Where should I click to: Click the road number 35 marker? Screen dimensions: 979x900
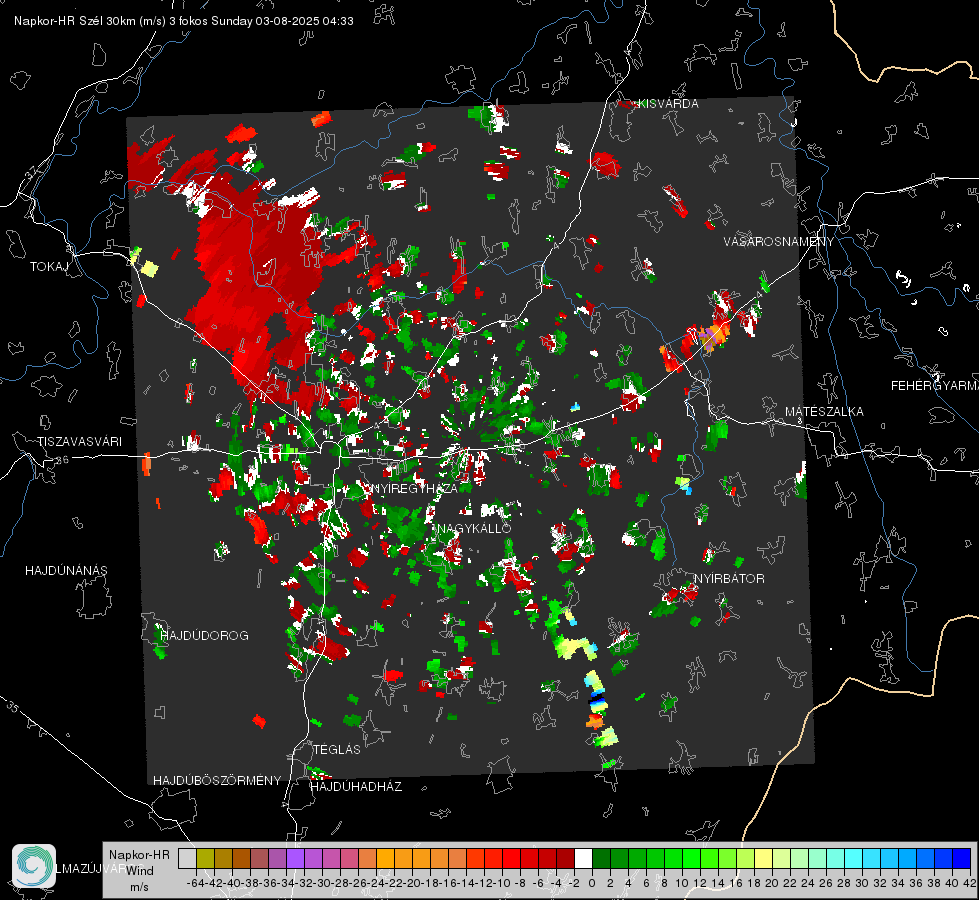(14, 708)
